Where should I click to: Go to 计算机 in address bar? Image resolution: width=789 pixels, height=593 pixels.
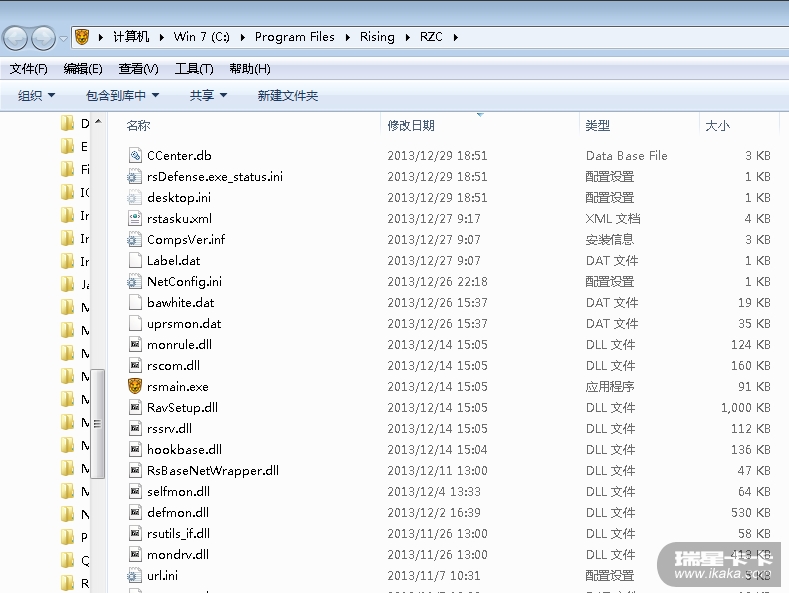131,37
